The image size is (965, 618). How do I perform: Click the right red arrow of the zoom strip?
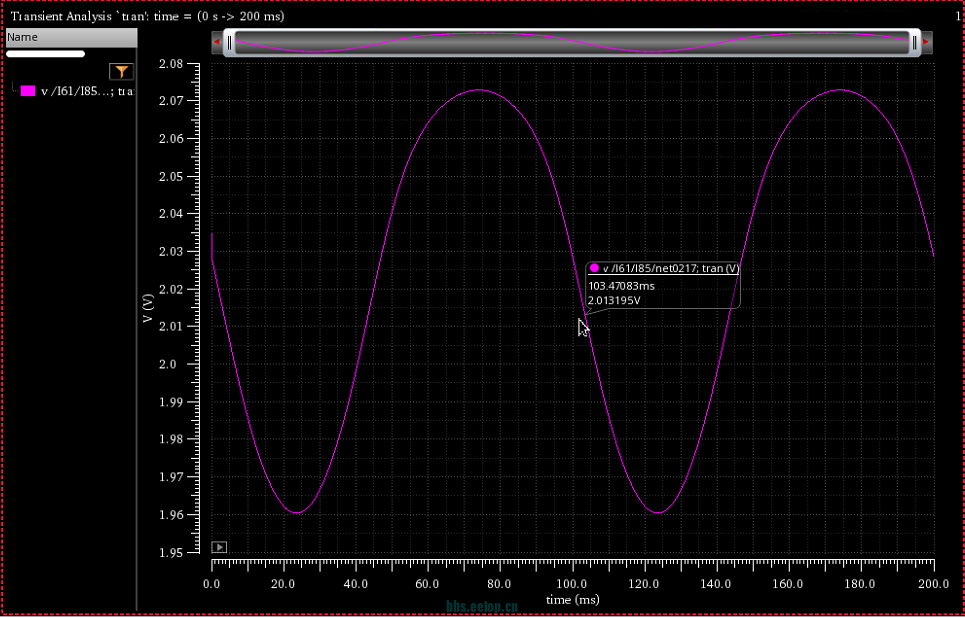(926, 42)
